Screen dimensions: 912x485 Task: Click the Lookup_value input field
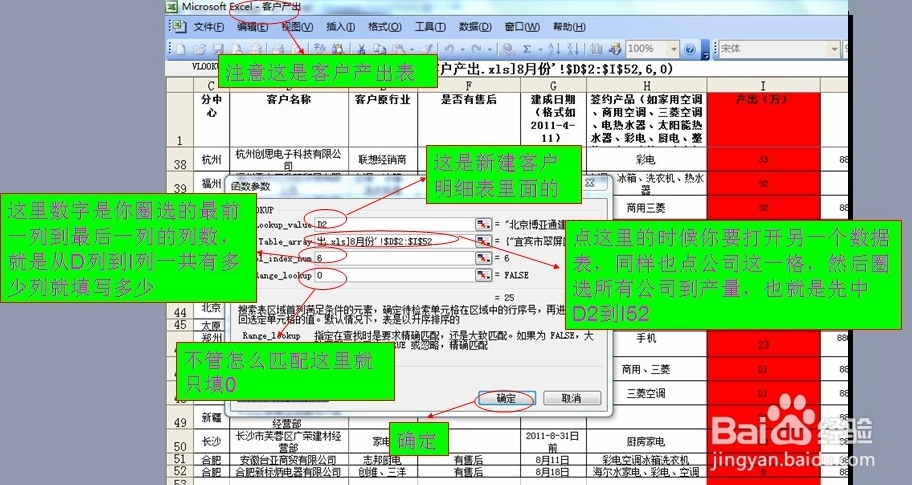click(394, 224)
